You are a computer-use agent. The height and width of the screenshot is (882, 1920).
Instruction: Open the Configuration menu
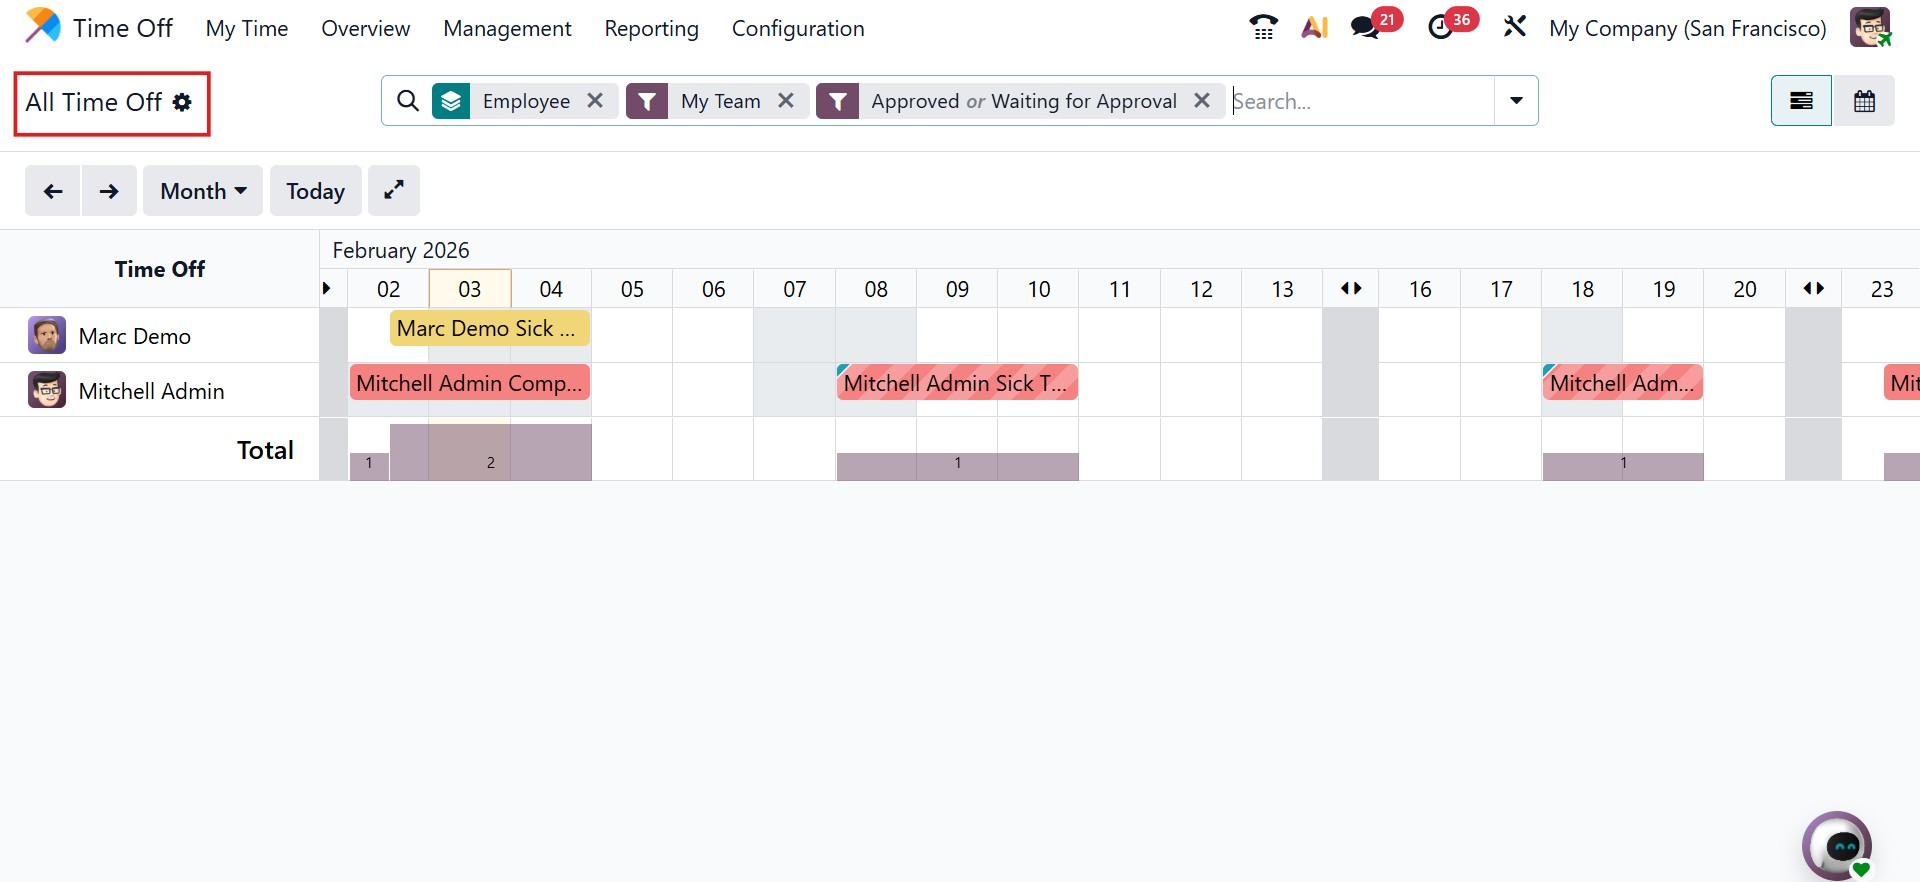click(x=798, y=29)
